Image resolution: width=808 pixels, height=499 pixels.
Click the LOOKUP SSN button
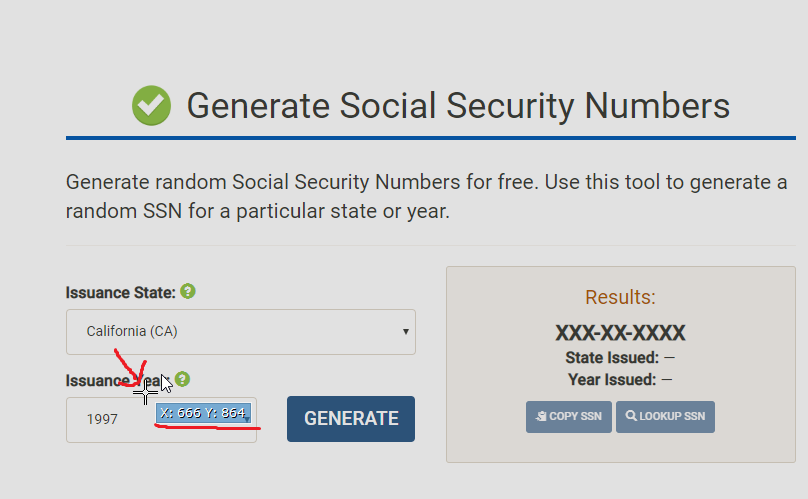point(665,416)
